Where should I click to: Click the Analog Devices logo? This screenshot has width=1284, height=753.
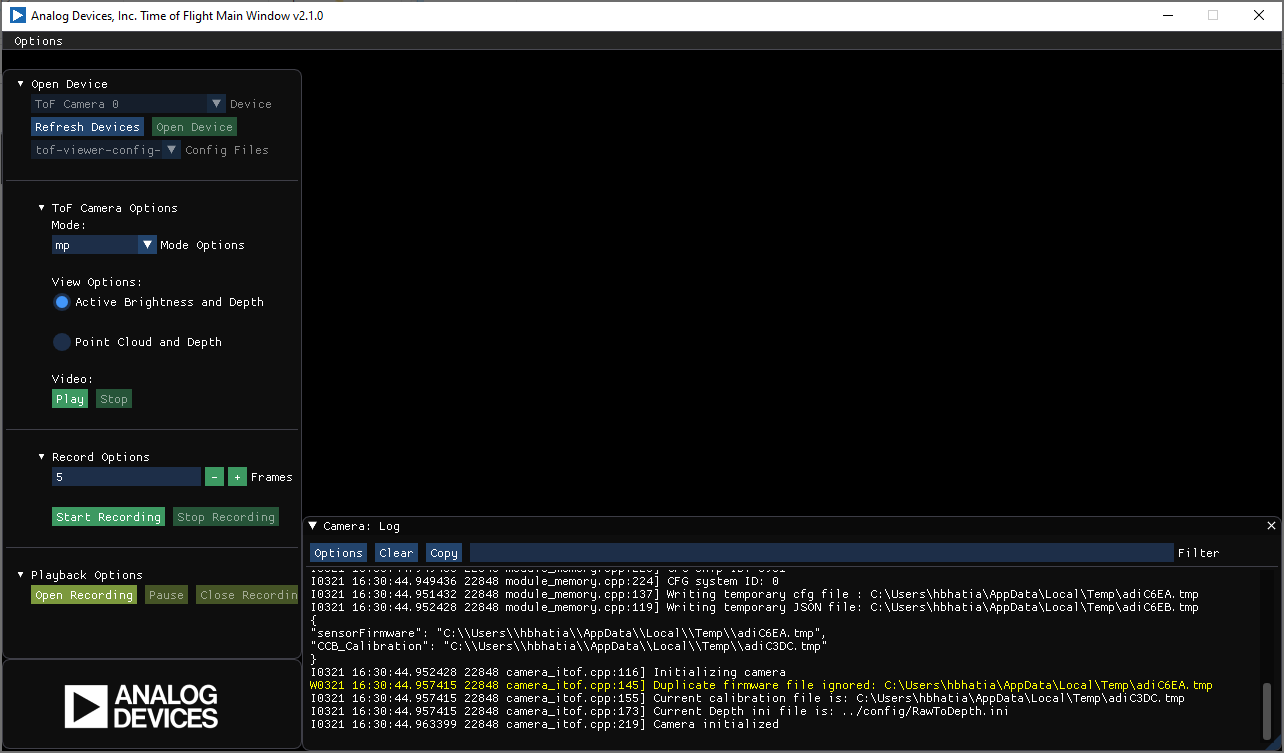tap(141, 706)
